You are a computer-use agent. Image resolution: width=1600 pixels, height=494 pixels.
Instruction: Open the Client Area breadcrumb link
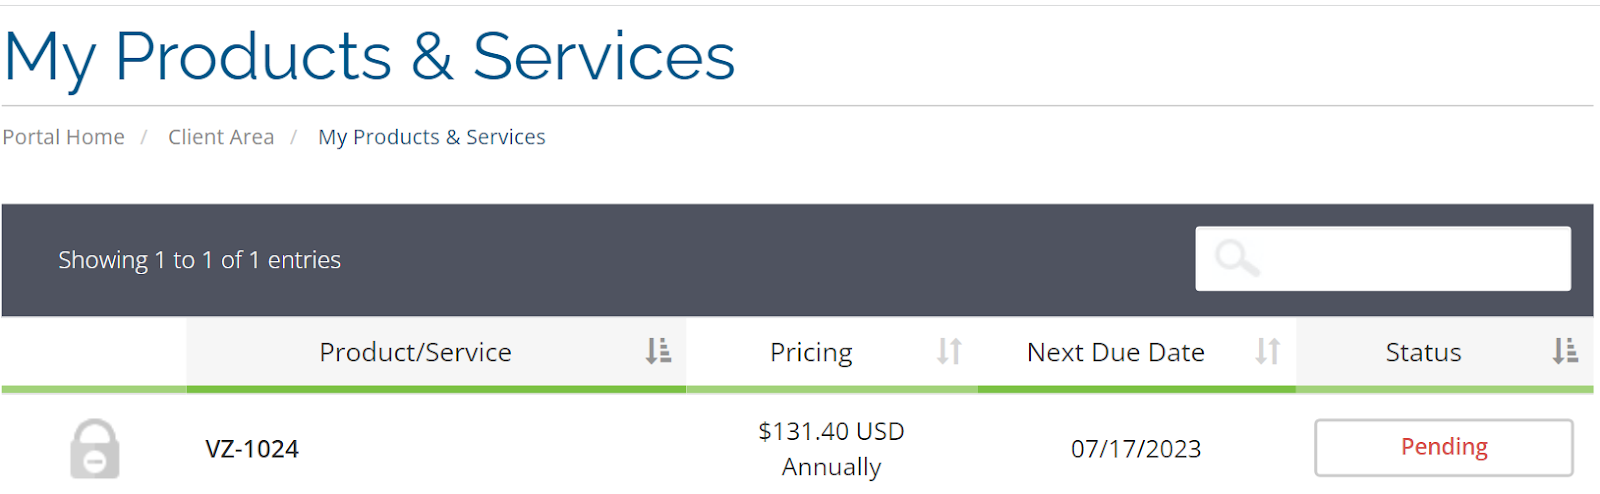click(221, 137)
